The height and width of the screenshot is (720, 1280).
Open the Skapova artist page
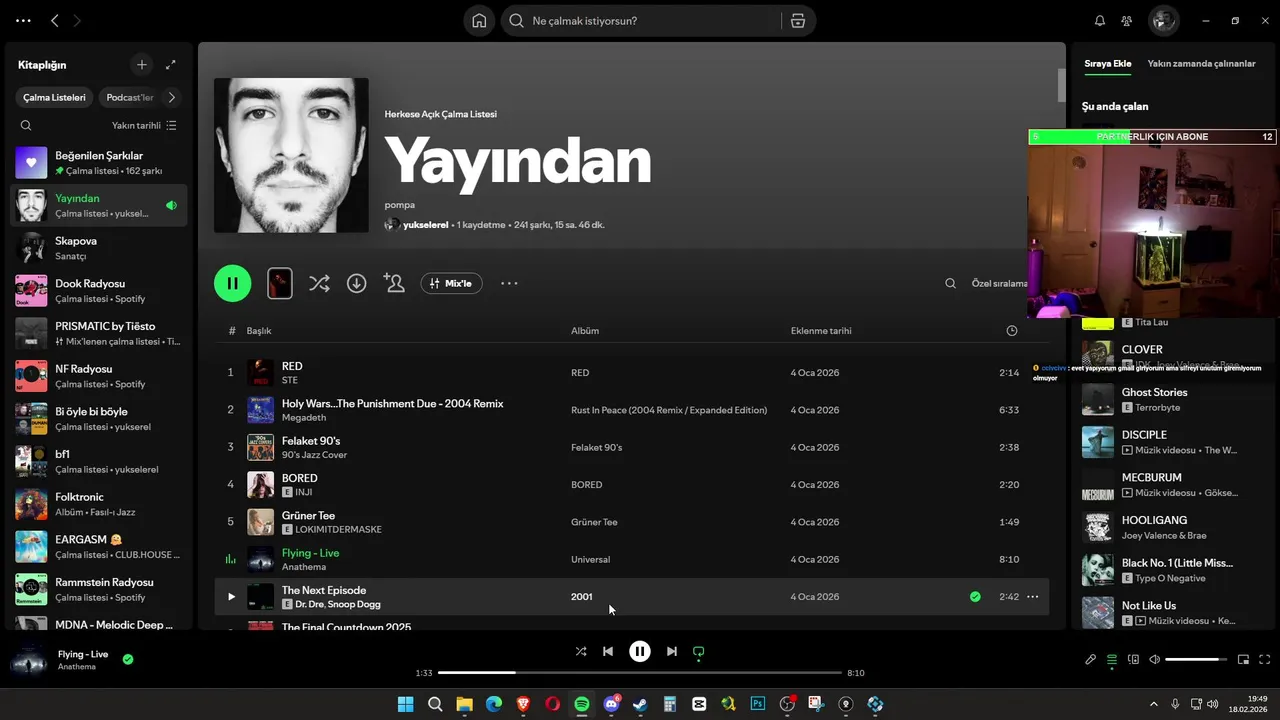click(x=99, y=248)
